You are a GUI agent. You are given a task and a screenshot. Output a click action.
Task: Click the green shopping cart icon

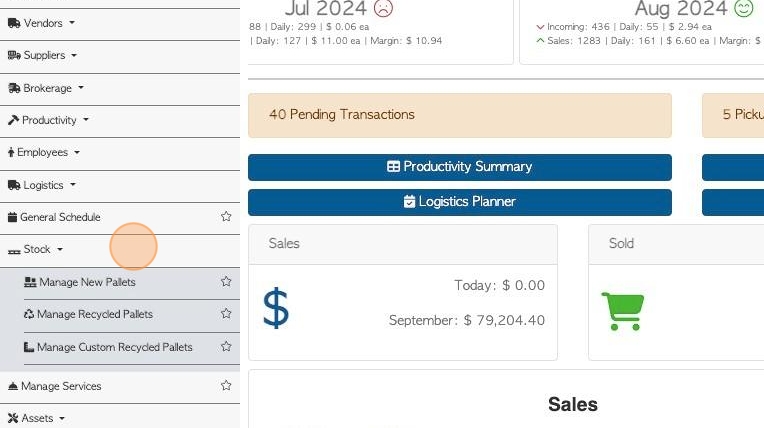pos(623,311)
